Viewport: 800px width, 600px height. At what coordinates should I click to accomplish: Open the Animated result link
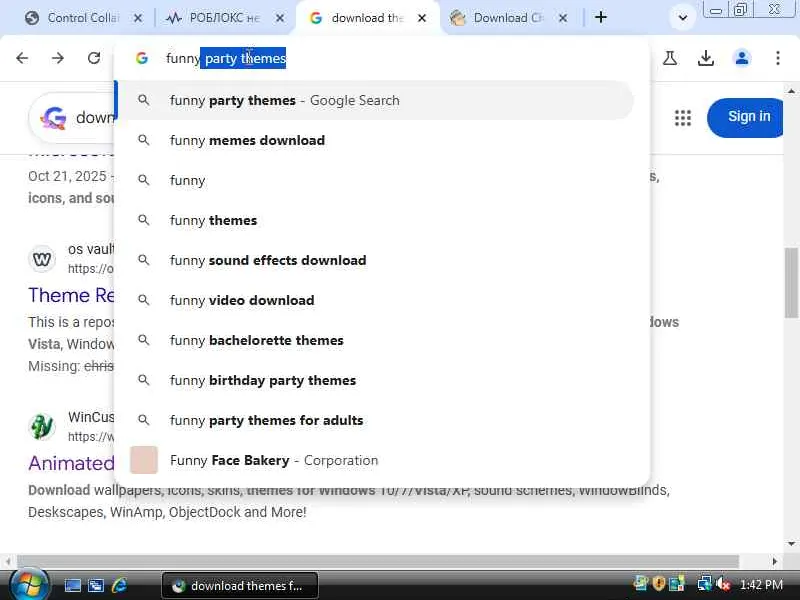(x=71, y=463)
